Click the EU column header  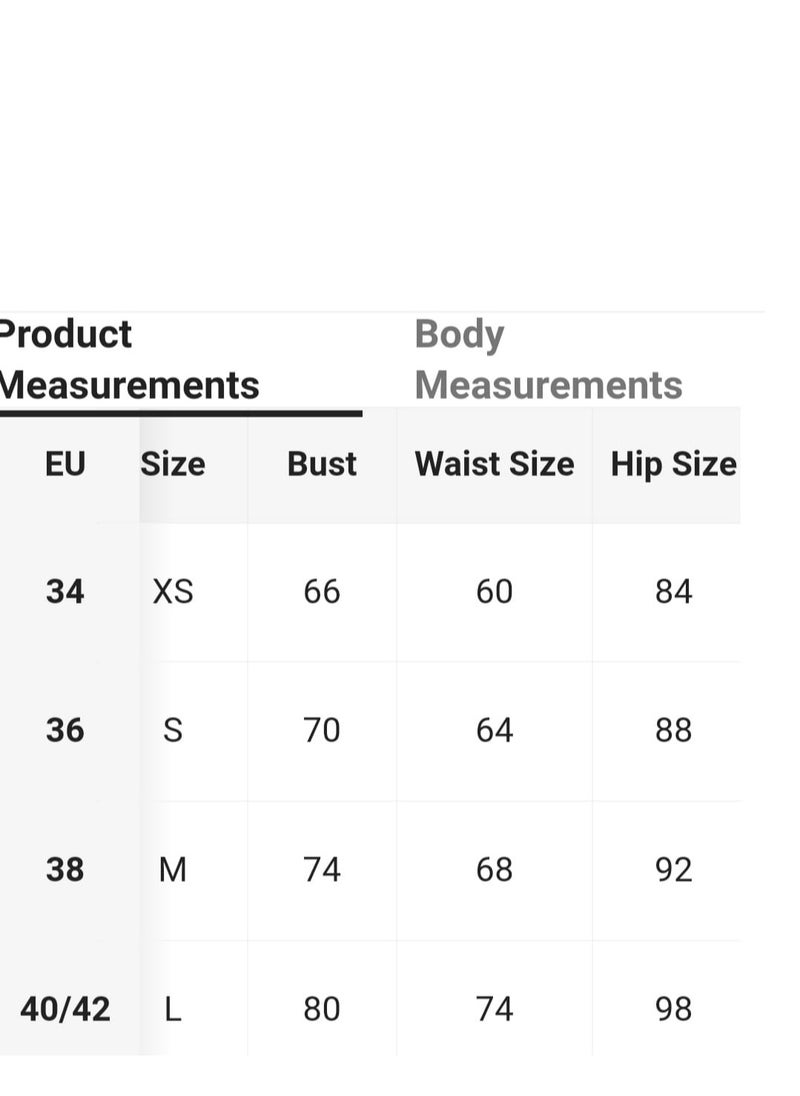click(65, 464)
